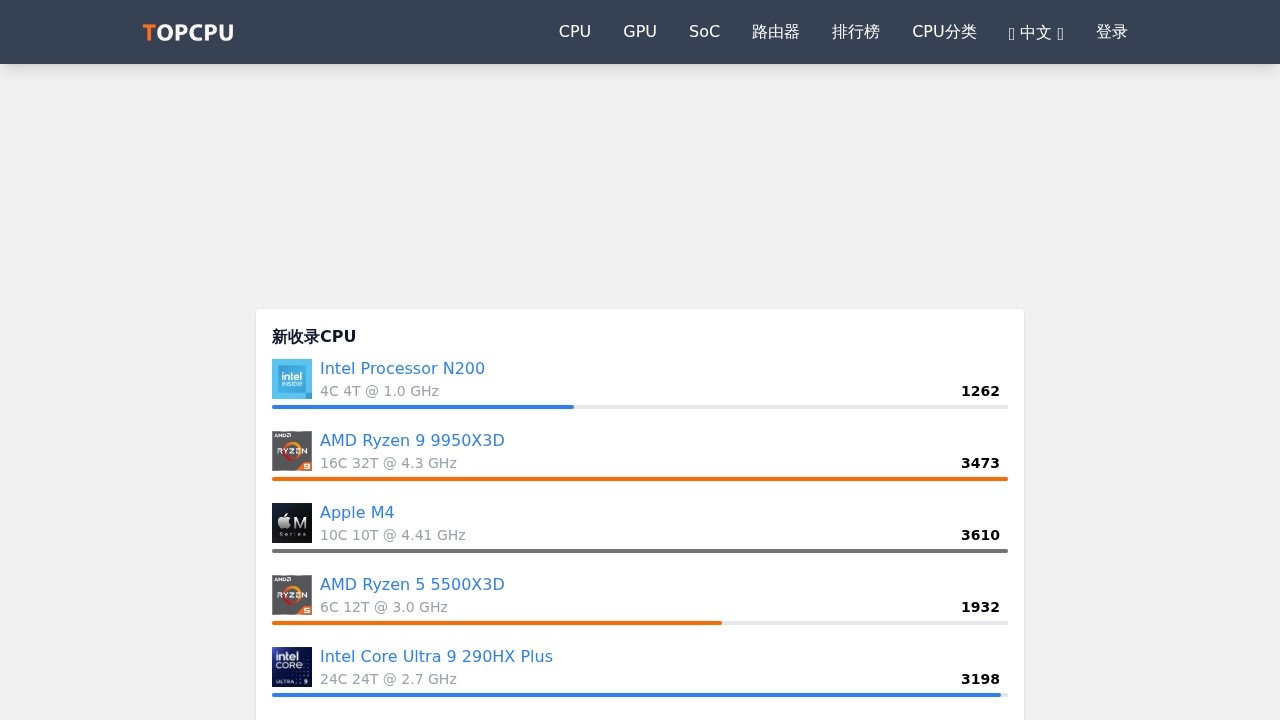
Task: Click the AMD Ryzen 9 logo thumbnail
Action: coord(292,451)
